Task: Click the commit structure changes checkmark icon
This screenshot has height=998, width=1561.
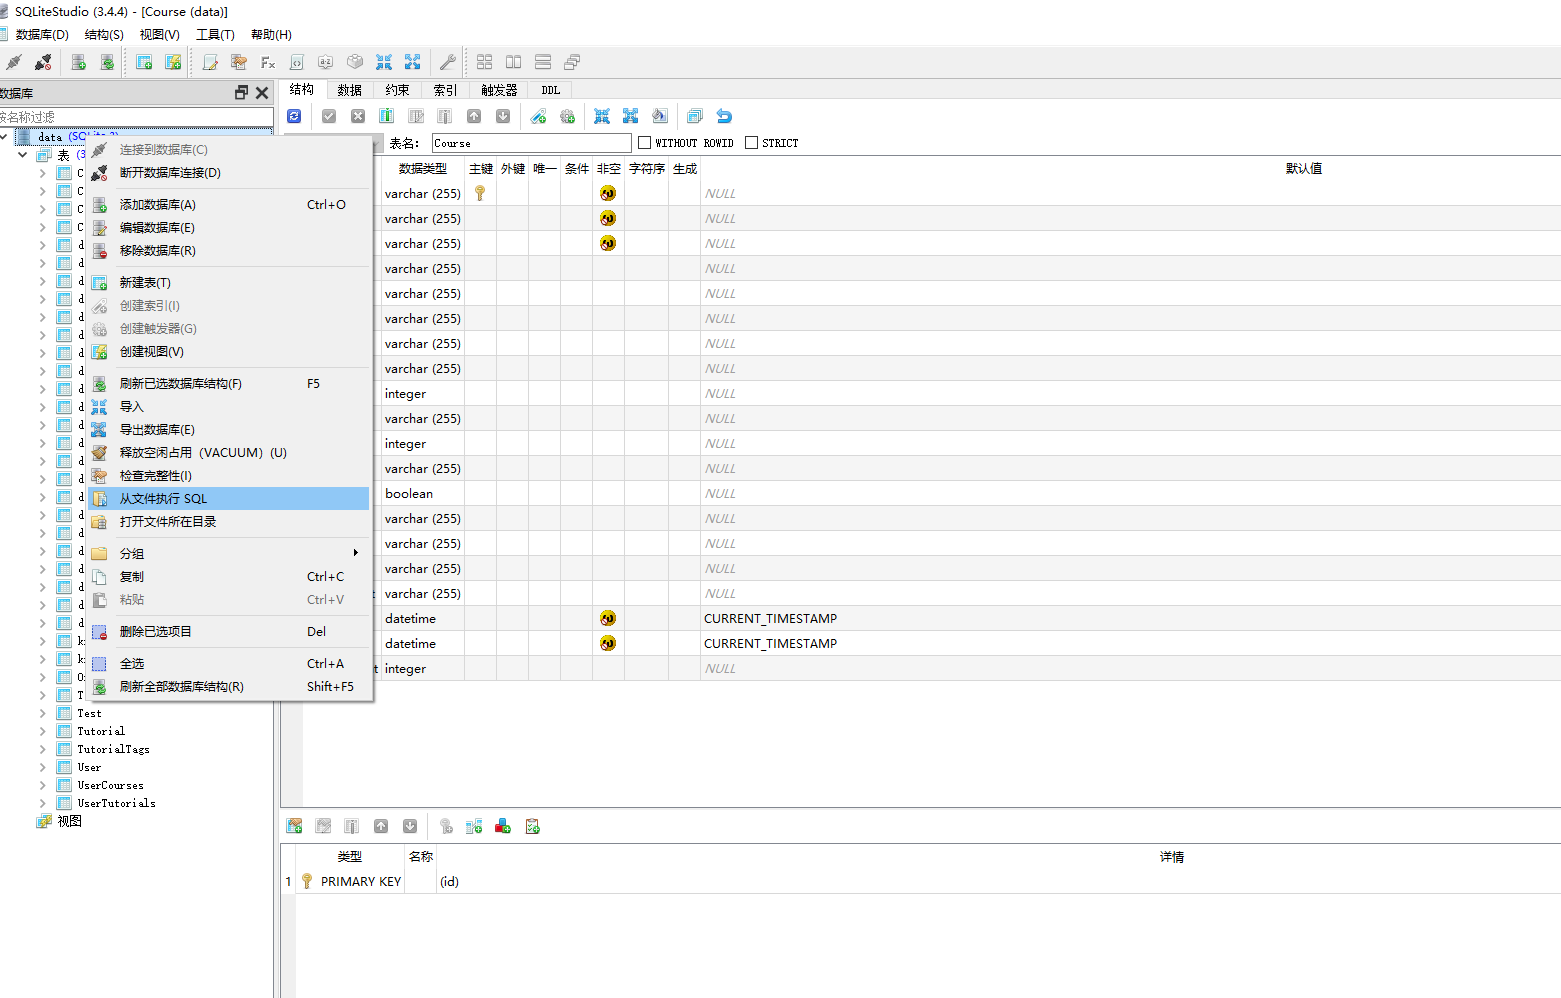Action: (329, 116)
